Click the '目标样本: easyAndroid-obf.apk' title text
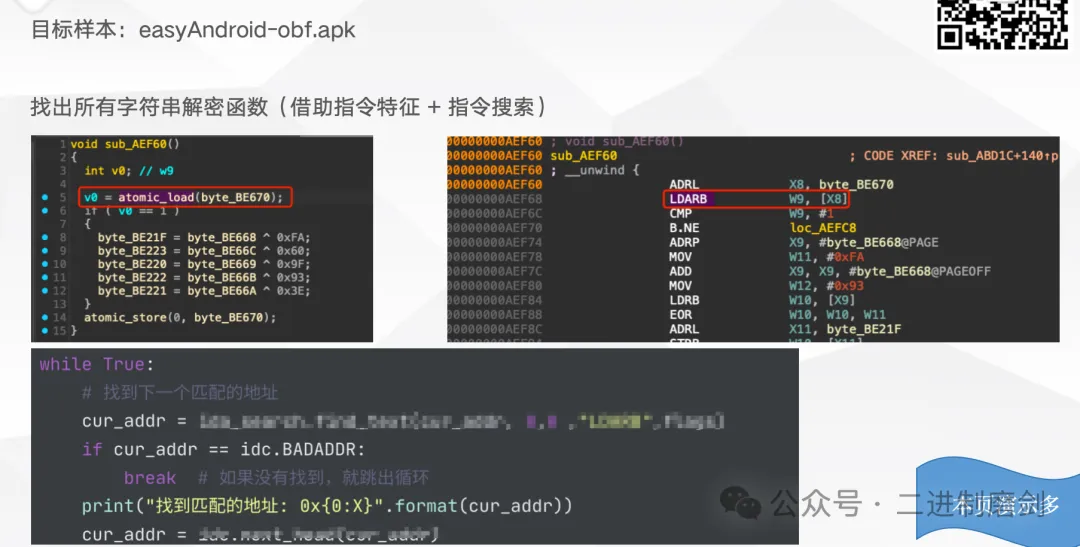The image size is (1080, 547). point(193,30)
